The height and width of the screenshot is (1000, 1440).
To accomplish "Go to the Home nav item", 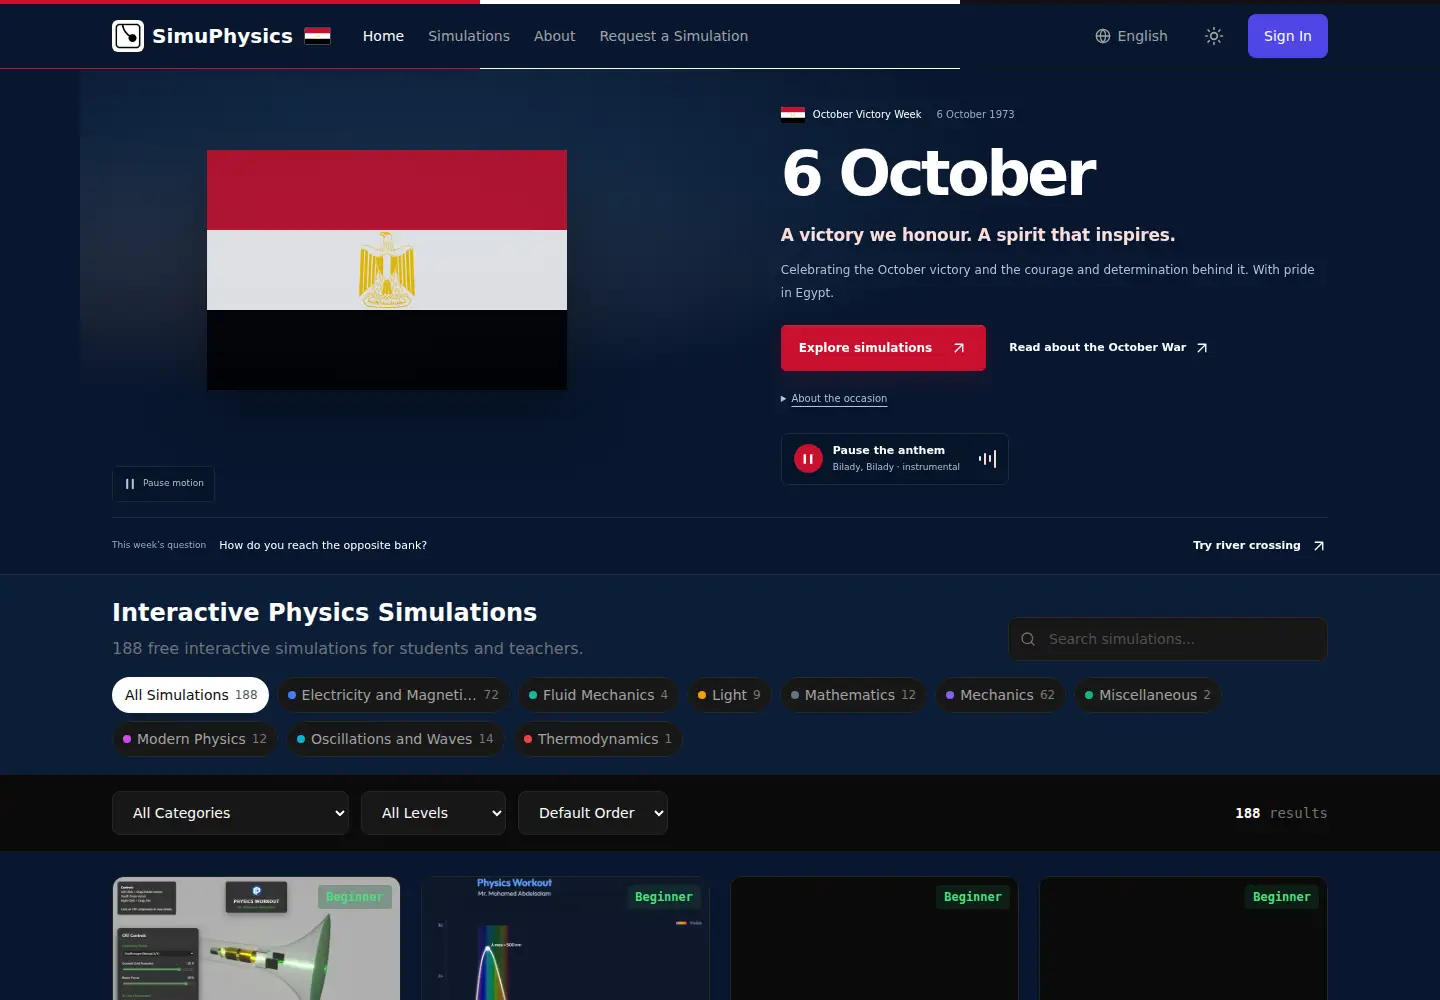I will point(383,36).
